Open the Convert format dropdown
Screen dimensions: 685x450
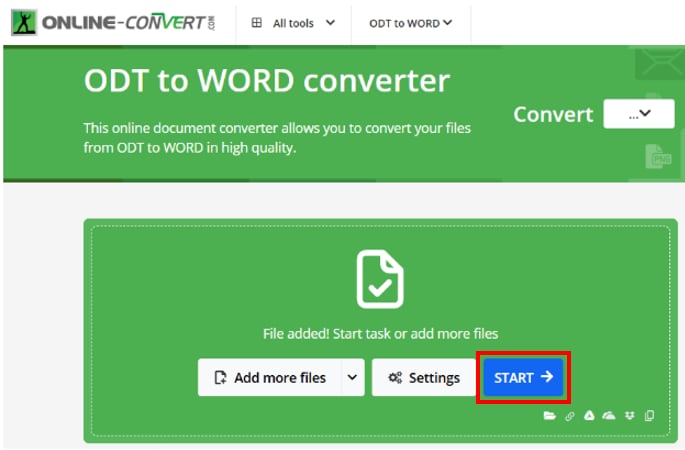pos(639,114)
